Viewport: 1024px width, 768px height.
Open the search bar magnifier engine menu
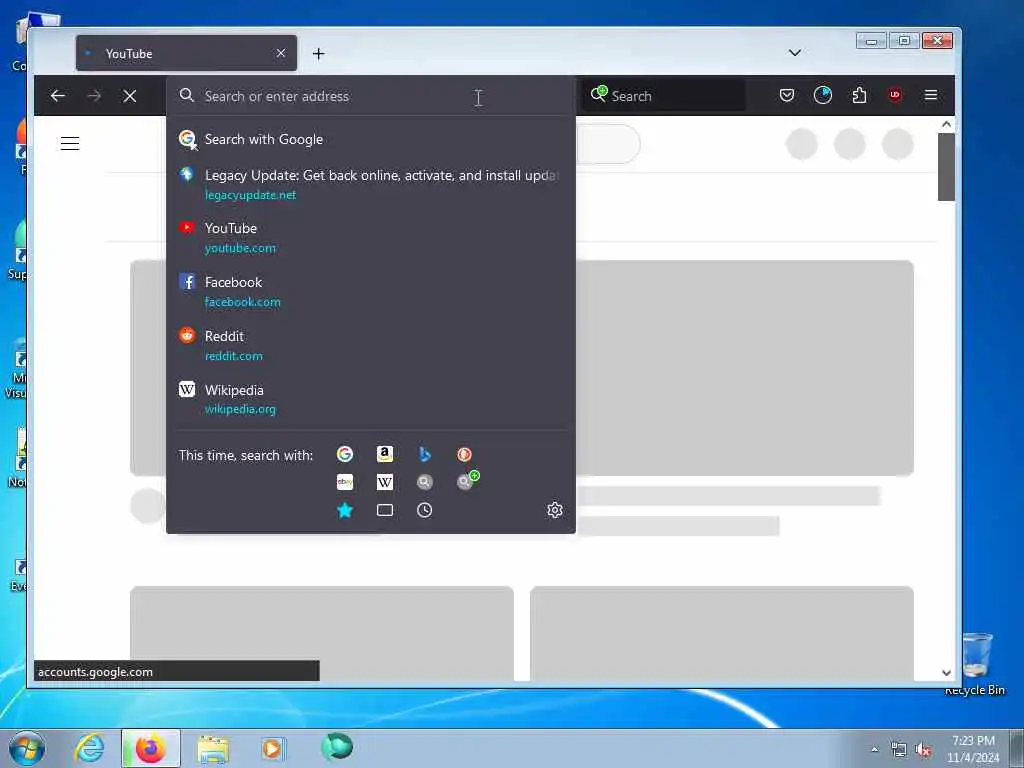(x=598, y=95)
